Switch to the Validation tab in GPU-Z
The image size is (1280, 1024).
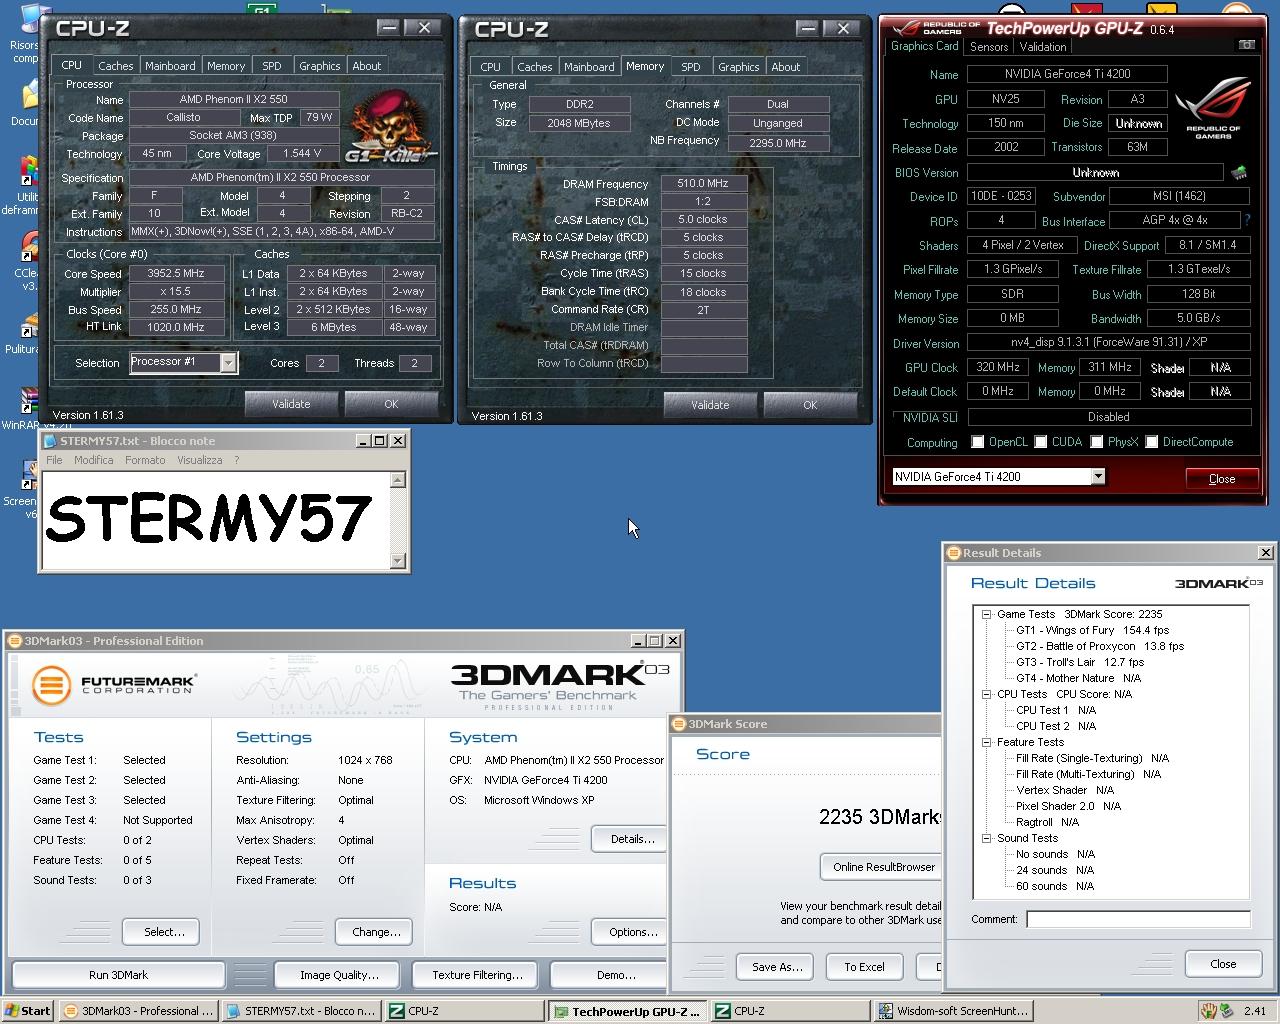[1043, 47]
